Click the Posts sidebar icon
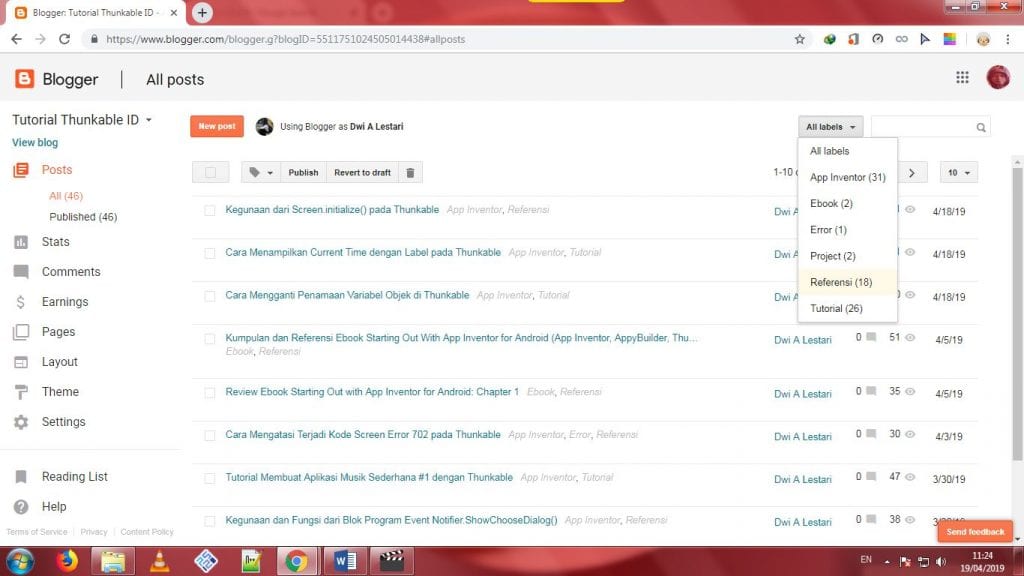This screenshot has height=576, width=1024. pyautogui.click(x=21, y=170)
